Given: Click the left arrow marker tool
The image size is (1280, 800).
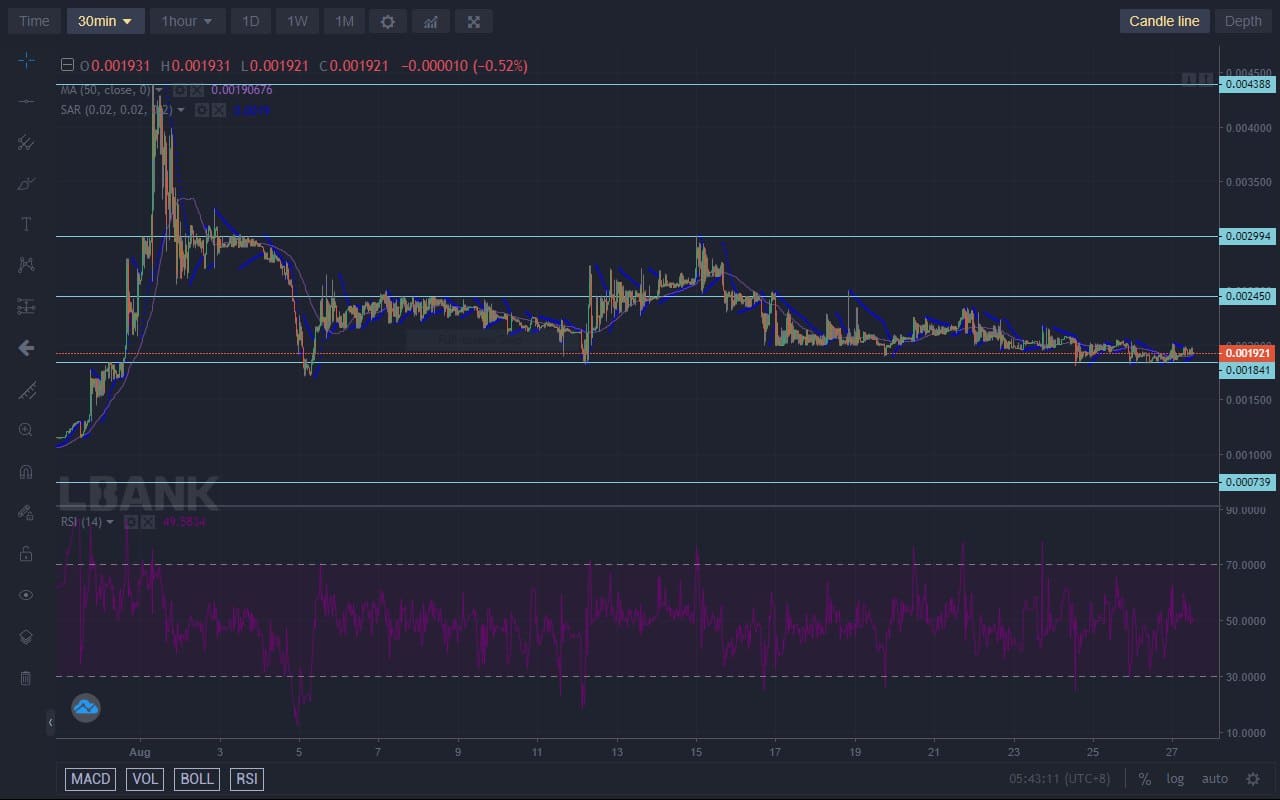Looking at the screenshot, I should pyautogui.click(x=26, y=348).
